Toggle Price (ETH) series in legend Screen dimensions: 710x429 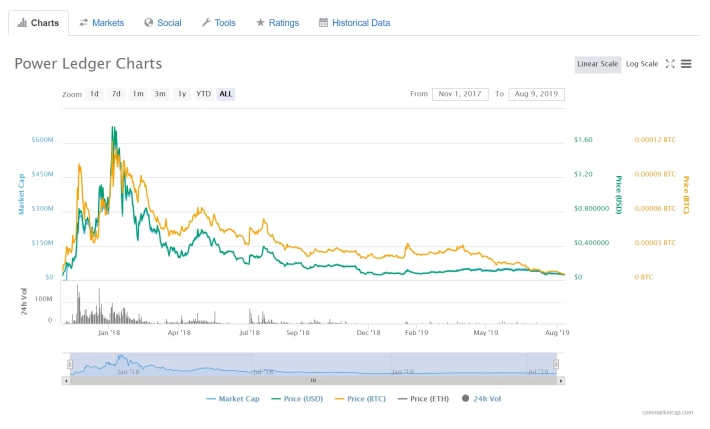coord(423,399)
